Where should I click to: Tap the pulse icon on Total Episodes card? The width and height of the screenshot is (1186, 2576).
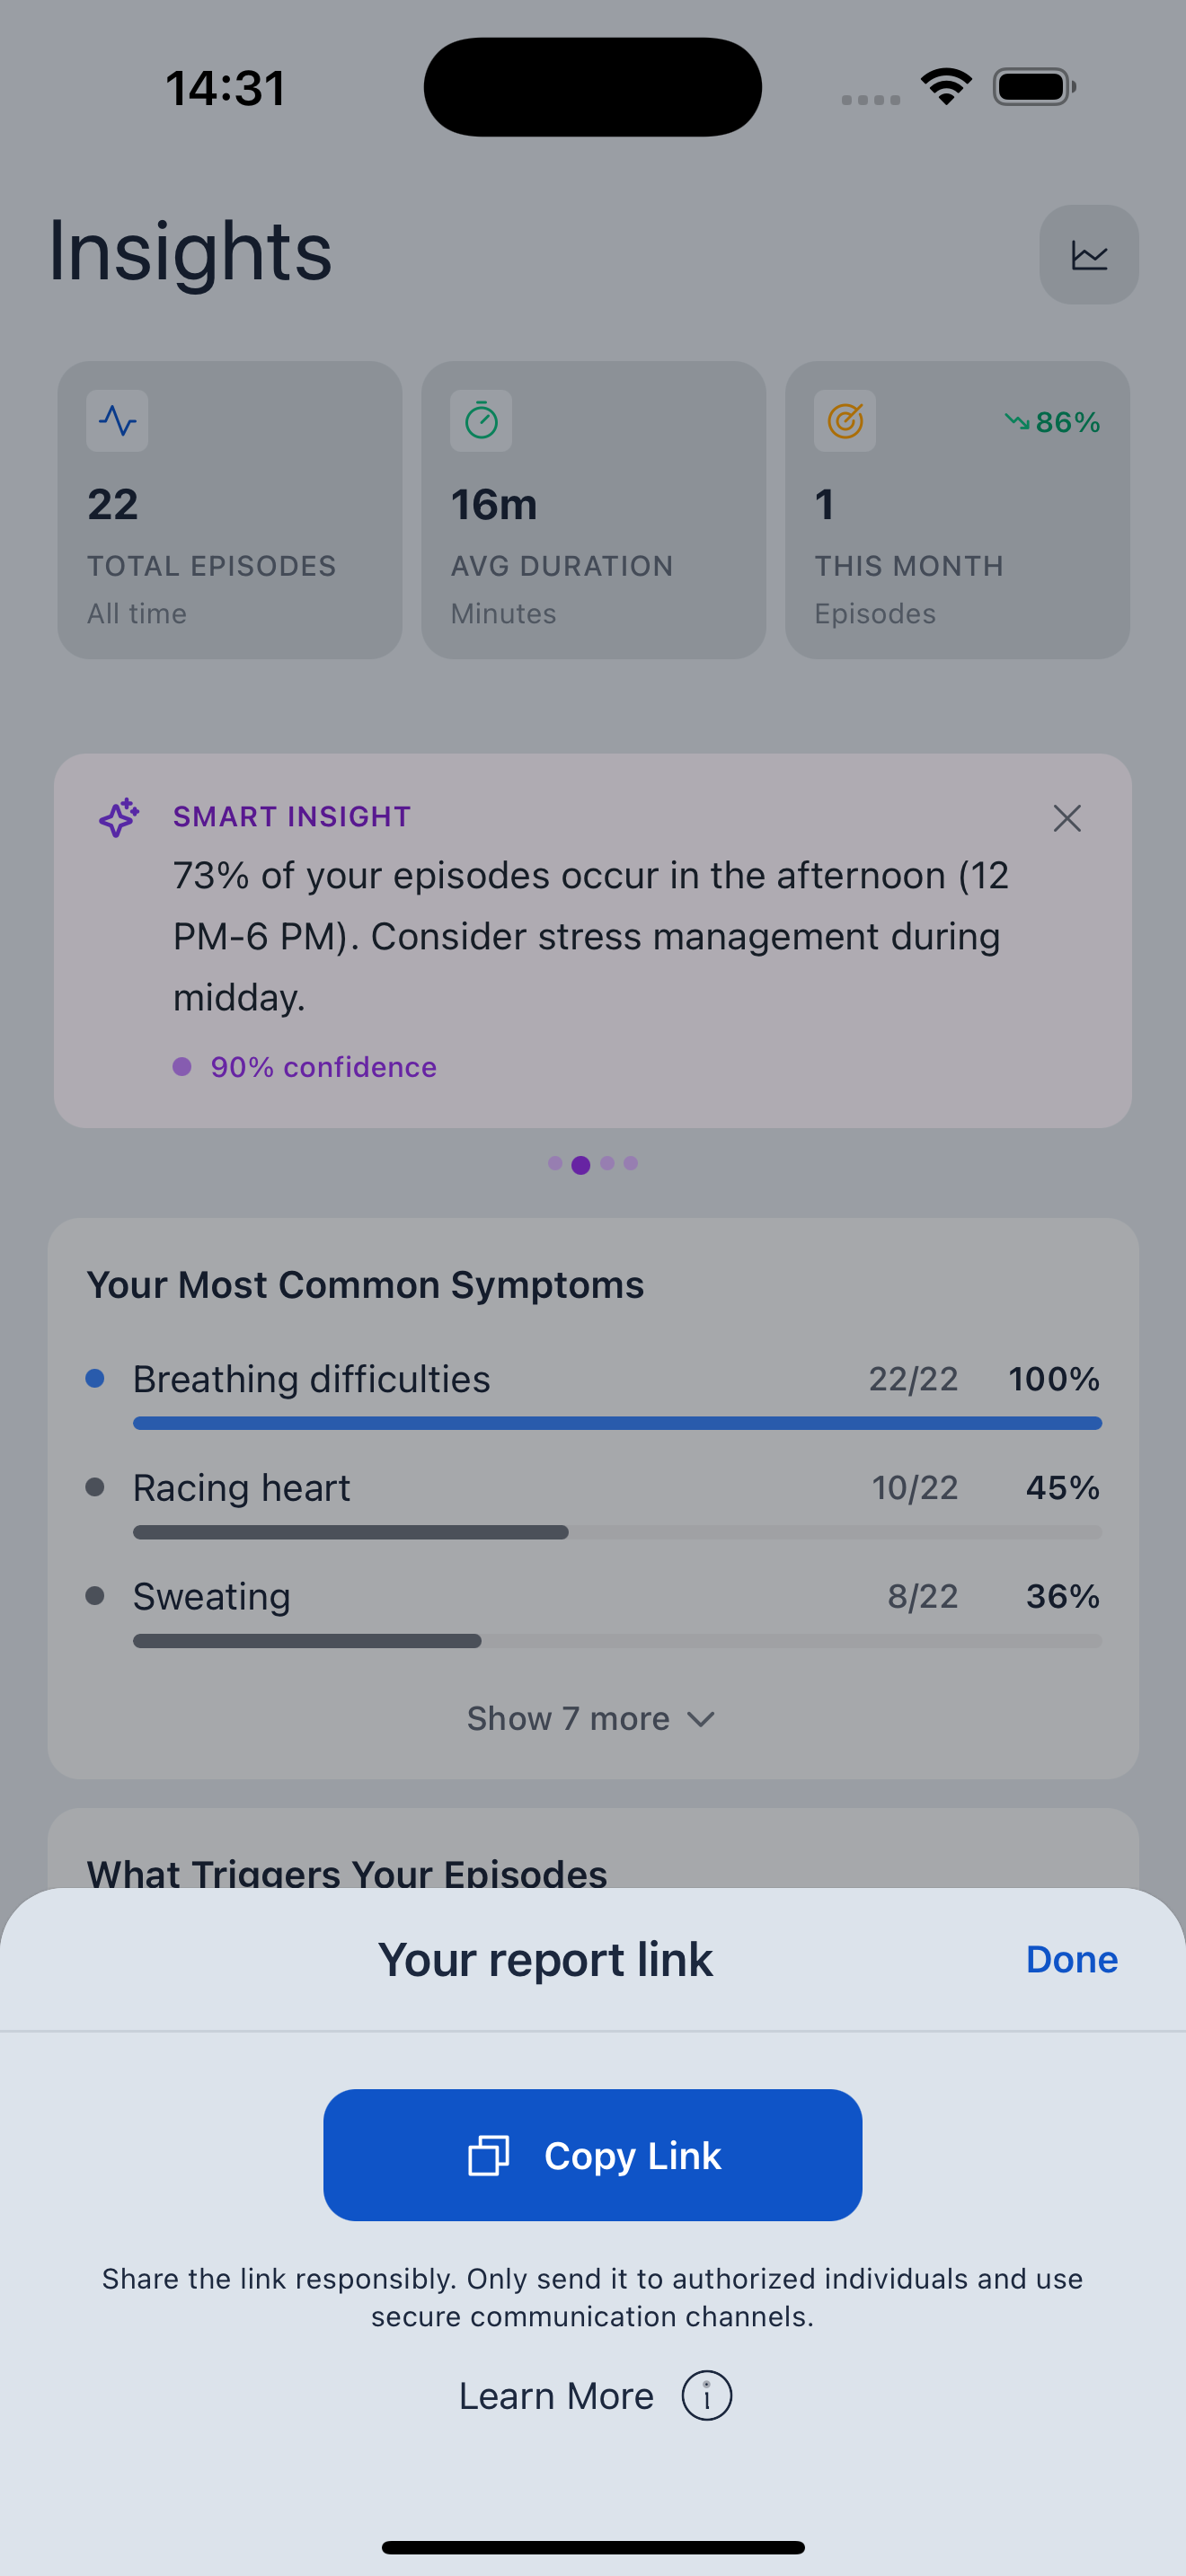(117, 421)
